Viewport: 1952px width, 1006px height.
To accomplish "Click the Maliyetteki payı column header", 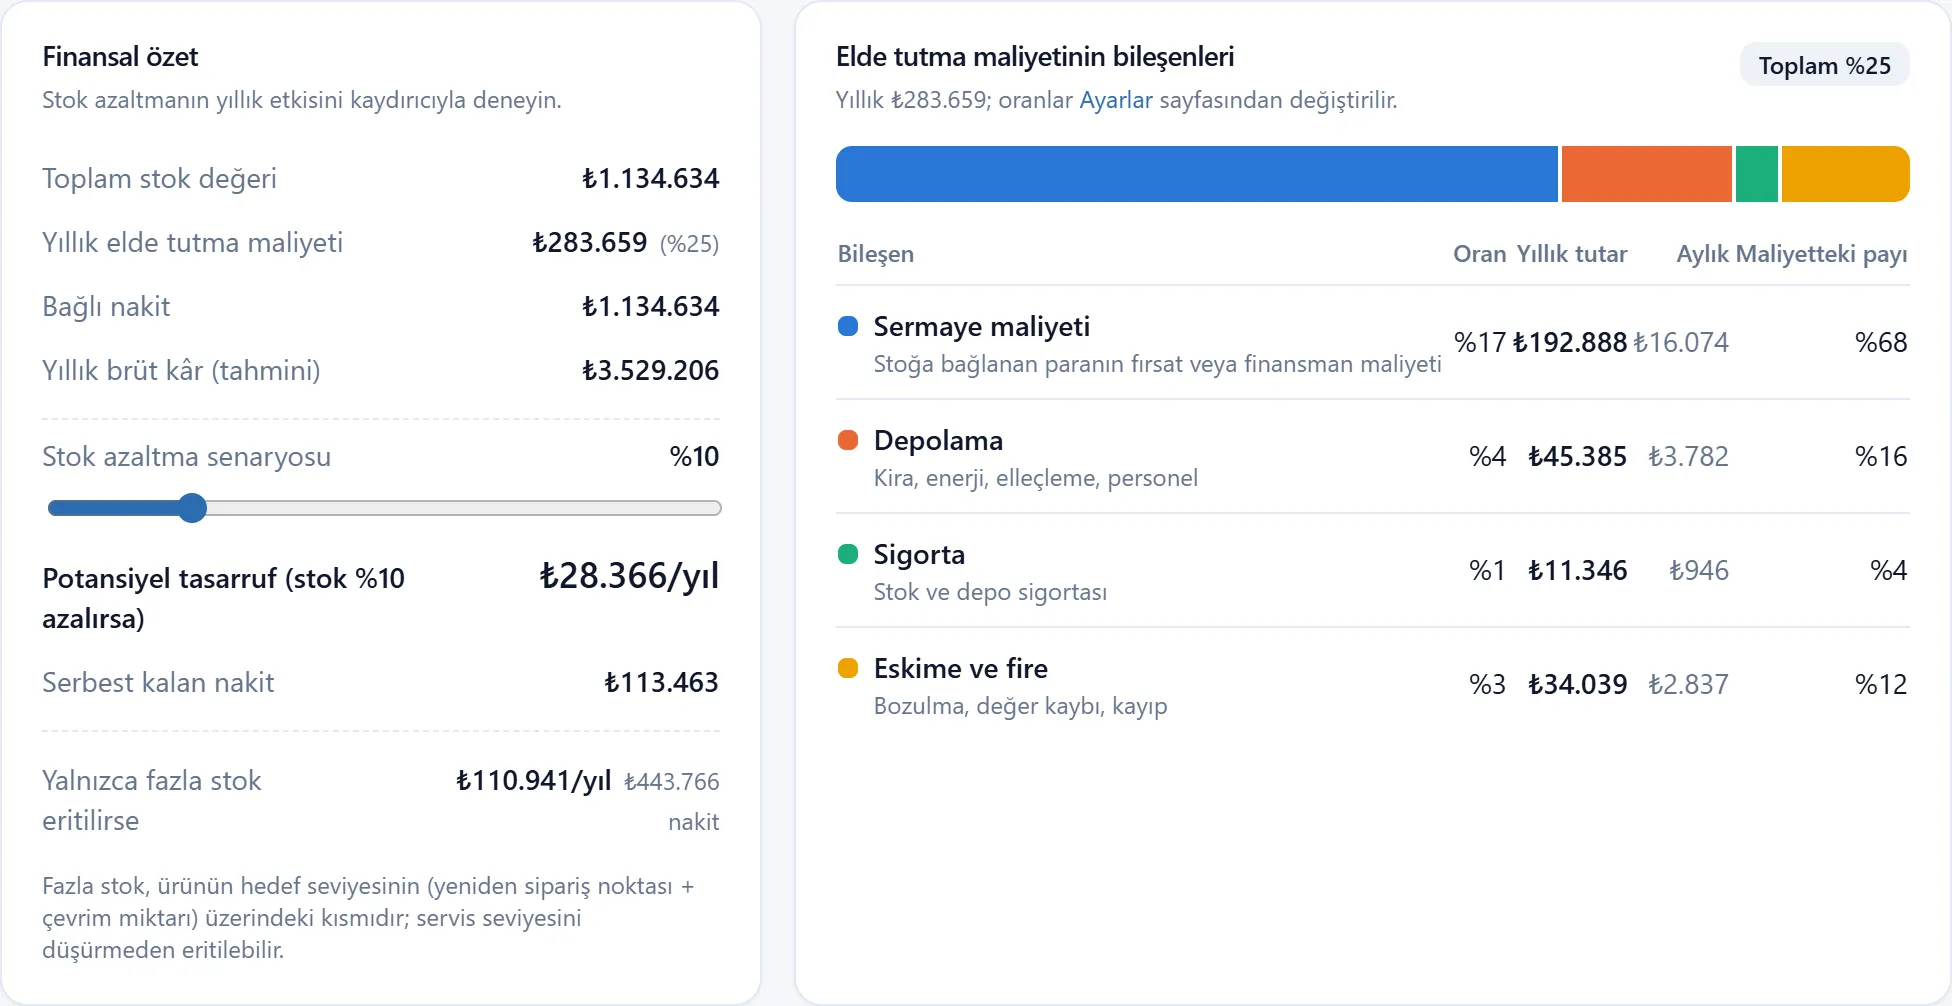I will (1822, 254).
